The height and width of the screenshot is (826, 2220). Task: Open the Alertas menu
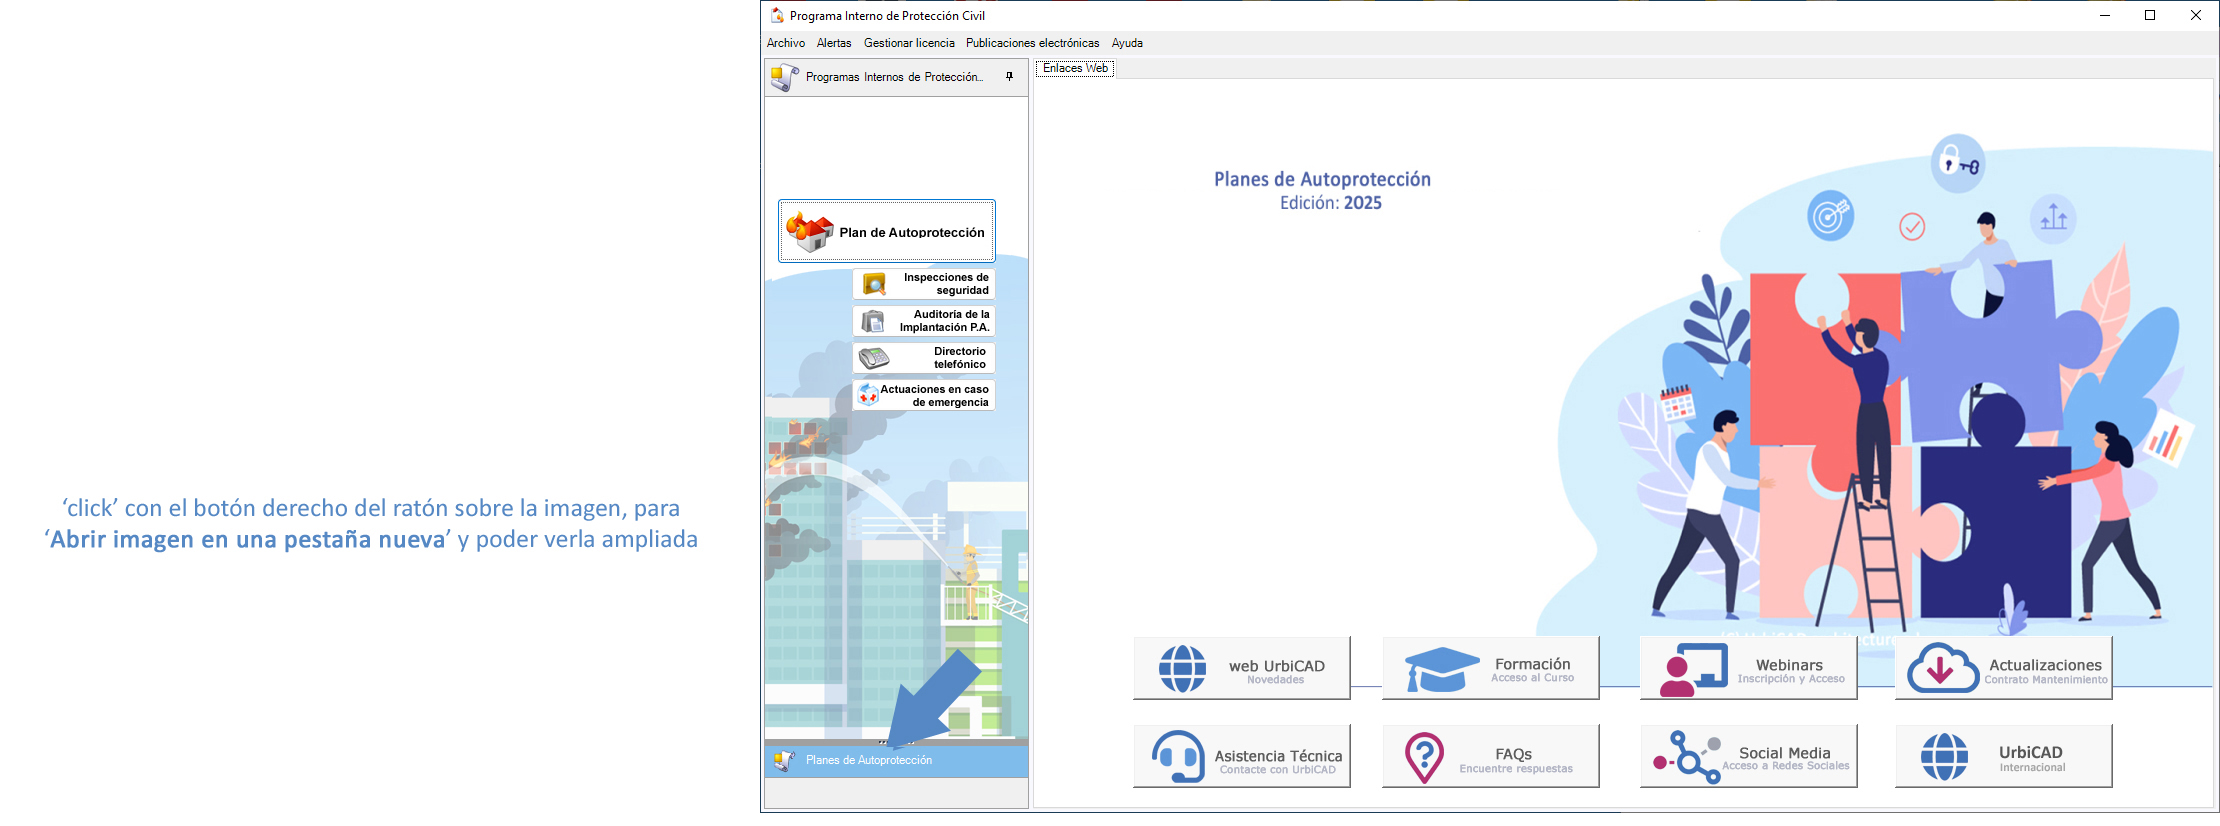point(834,43)
